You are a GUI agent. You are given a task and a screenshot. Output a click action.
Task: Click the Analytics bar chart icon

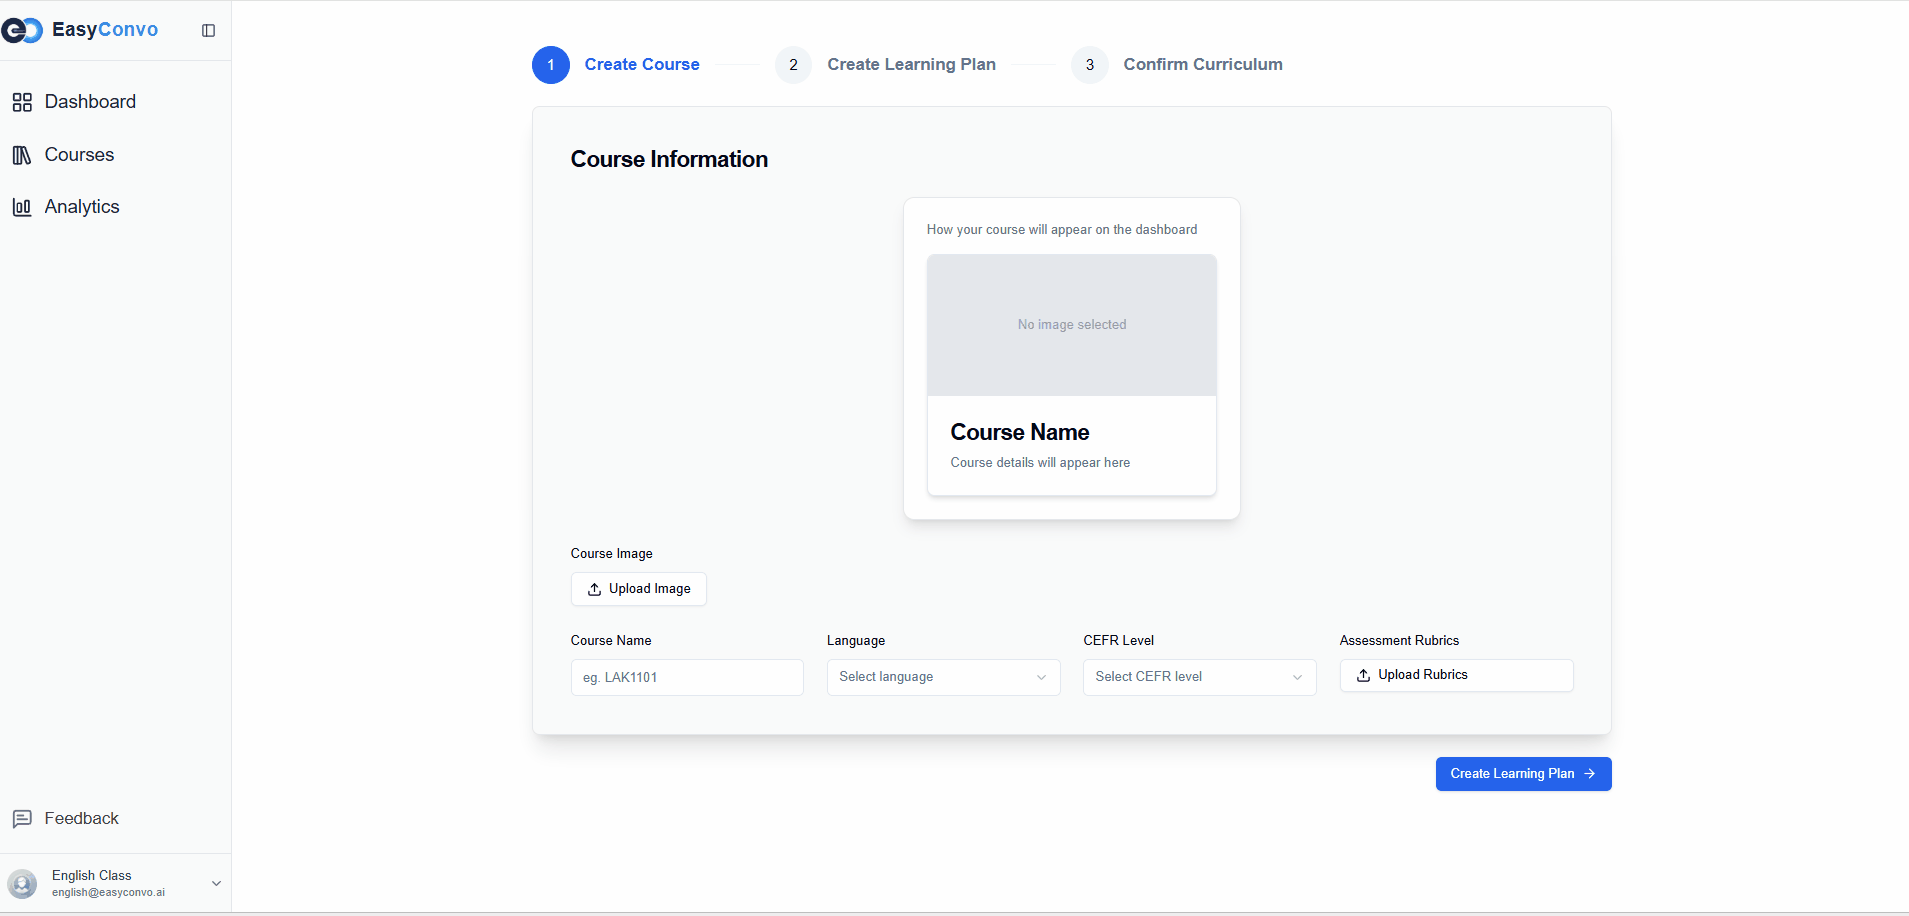pos(22,207)
